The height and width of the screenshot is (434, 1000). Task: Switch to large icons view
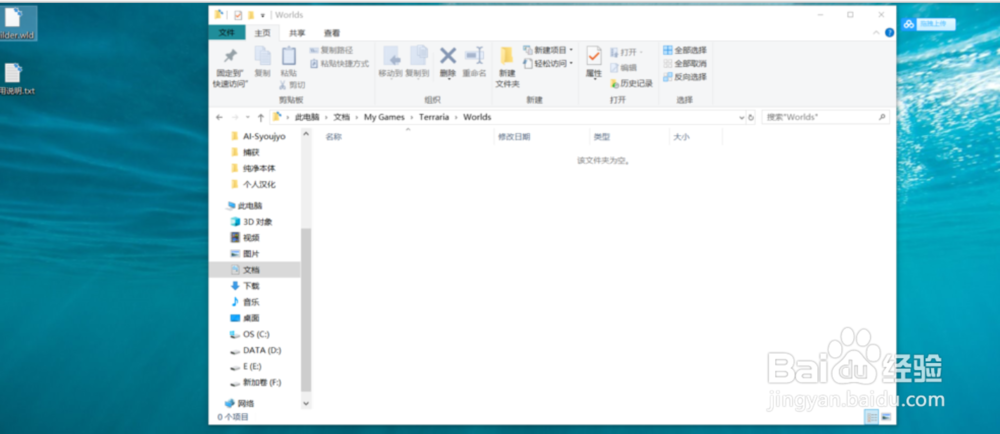tap(885, 417)
